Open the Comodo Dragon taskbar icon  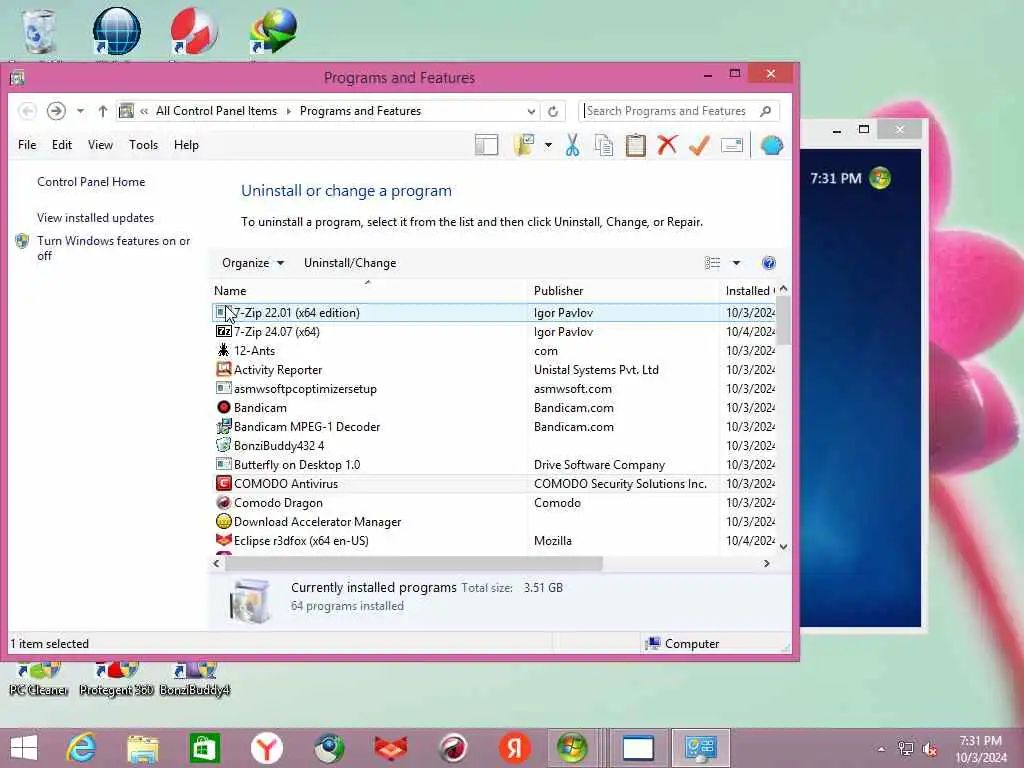pyautogui.click(x=453, y=748)
